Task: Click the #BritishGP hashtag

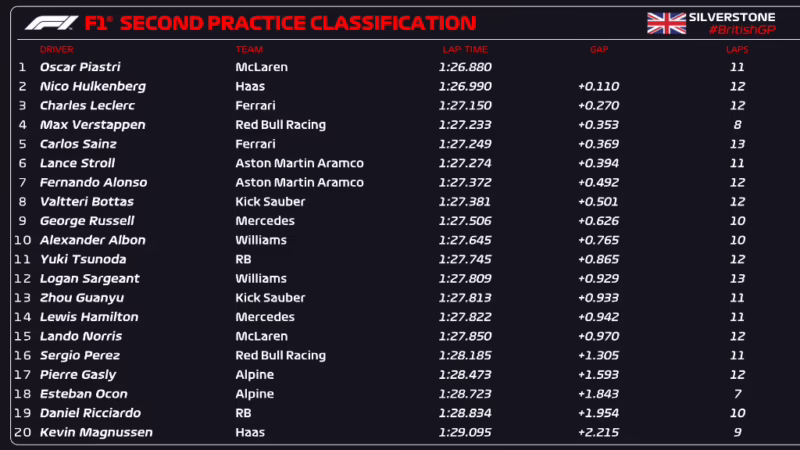Action: (x=741, y=32)
